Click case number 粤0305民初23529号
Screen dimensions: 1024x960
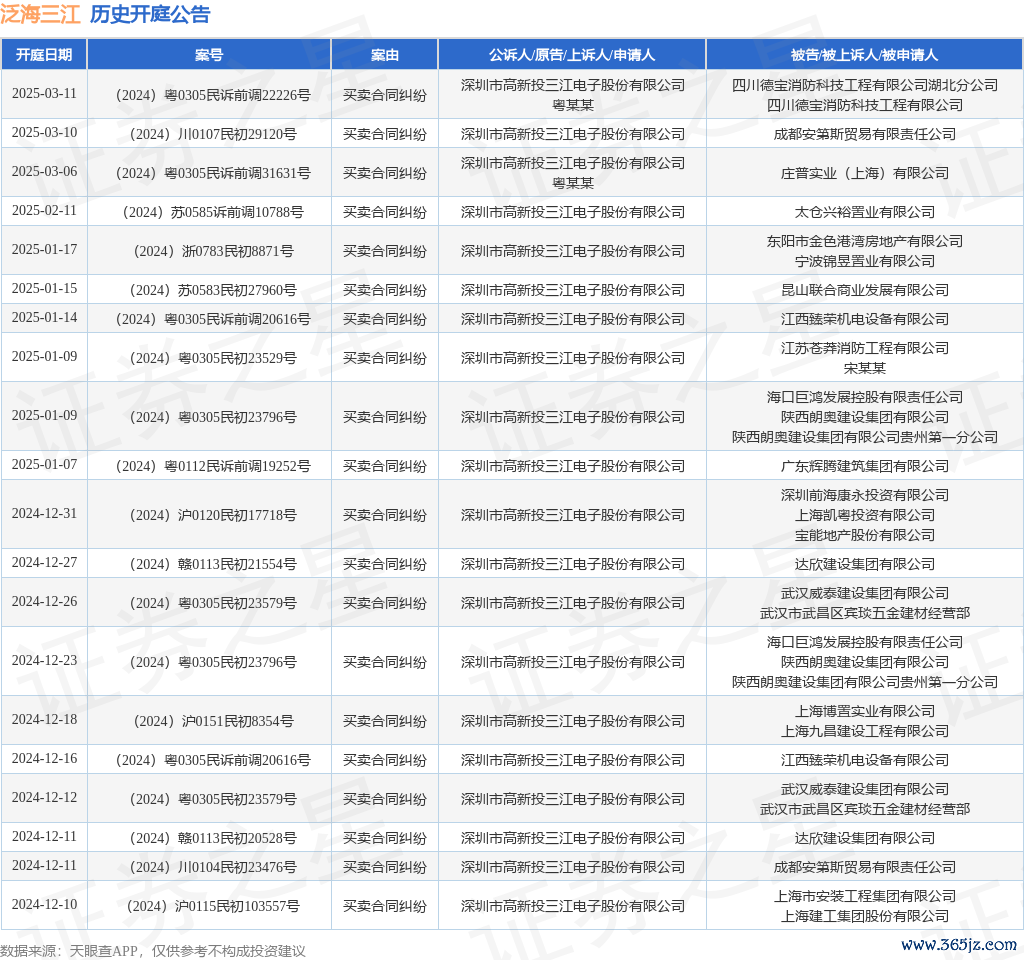[213, 358]
